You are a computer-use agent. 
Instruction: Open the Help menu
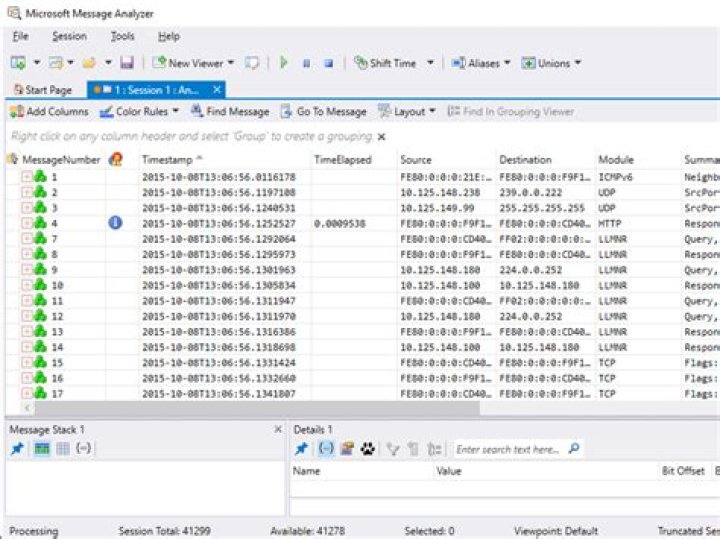tap(169, 36)
